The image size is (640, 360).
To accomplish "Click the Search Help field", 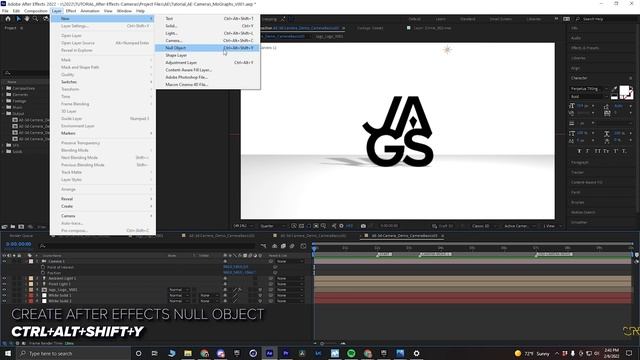I will (x=607, y=19).
